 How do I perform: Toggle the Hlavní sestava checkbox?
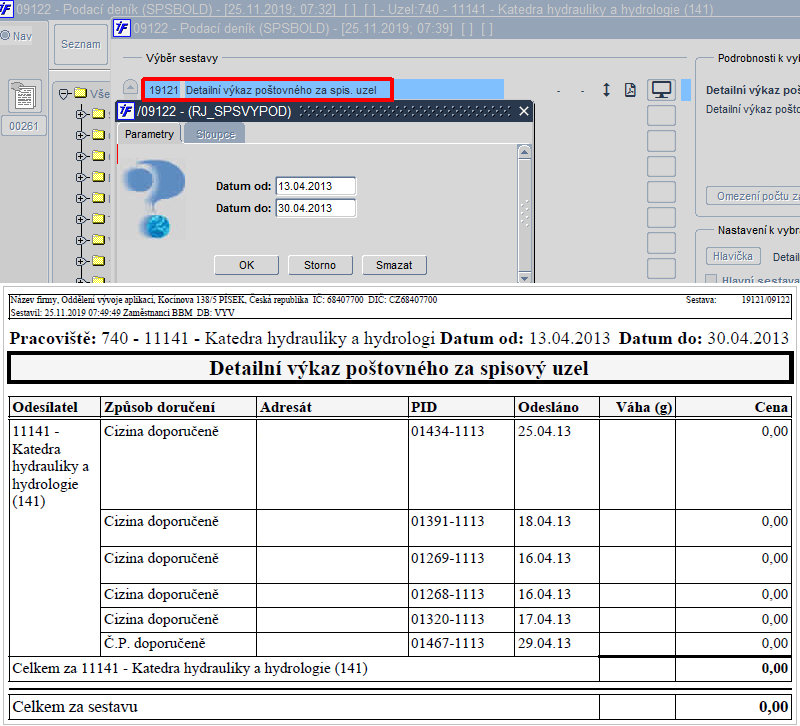coord(711,280)
